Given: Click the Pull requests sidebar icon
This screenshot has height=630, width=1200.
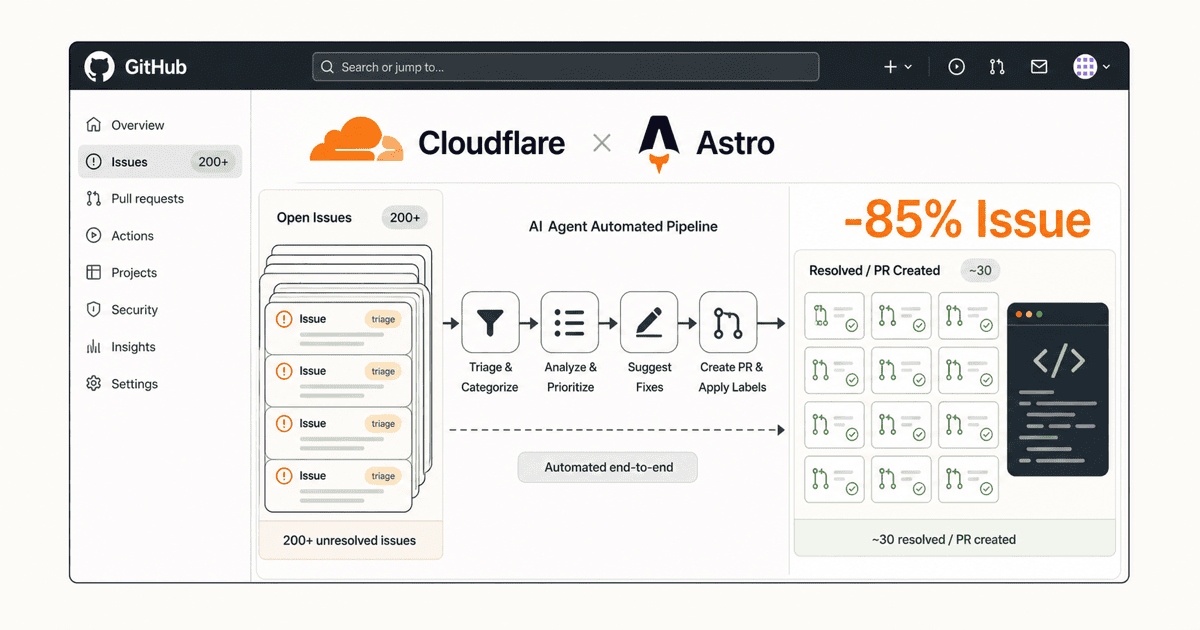Looking at the screenshot, I should (x=94, y=199).
